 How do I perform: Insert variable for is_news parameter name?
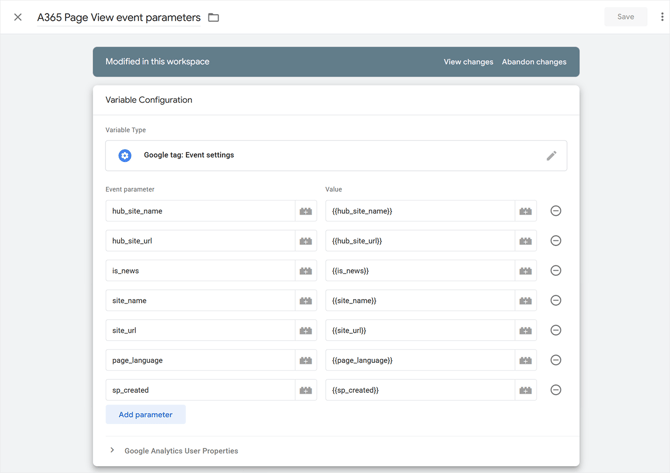306,271
